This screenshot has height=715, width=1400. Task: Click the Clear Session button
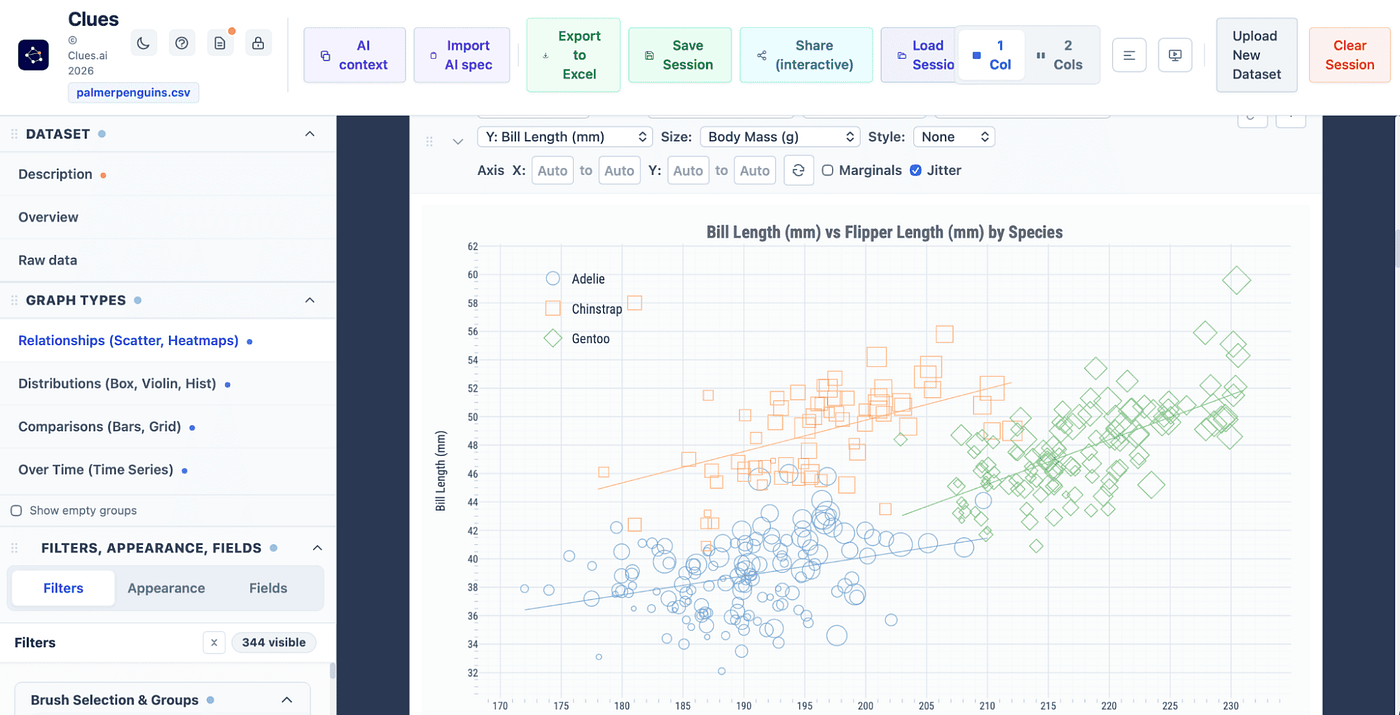point(1349,55)
